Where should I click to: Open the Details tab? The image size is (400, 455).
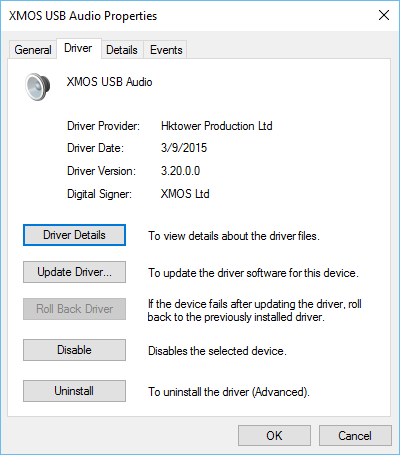click(122, 50)
